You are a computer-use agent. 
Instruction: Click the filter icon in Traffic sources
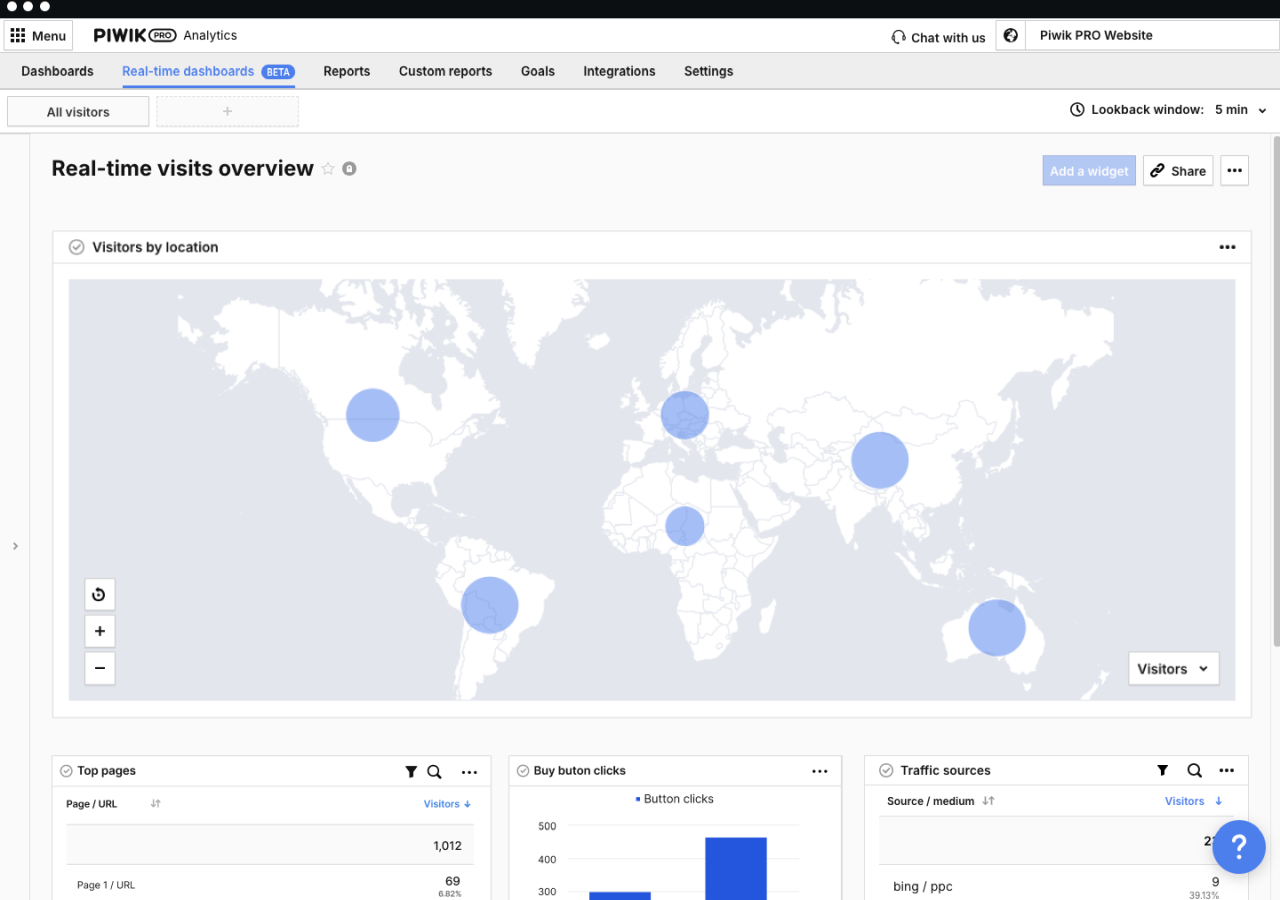(x=1162, y=771)
